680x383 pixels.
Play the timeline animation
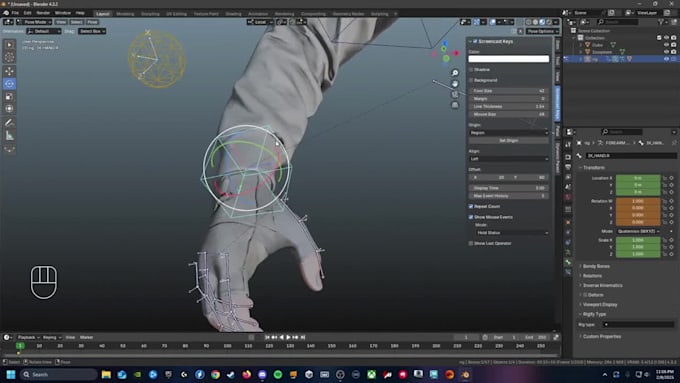[x=288, y=337]
